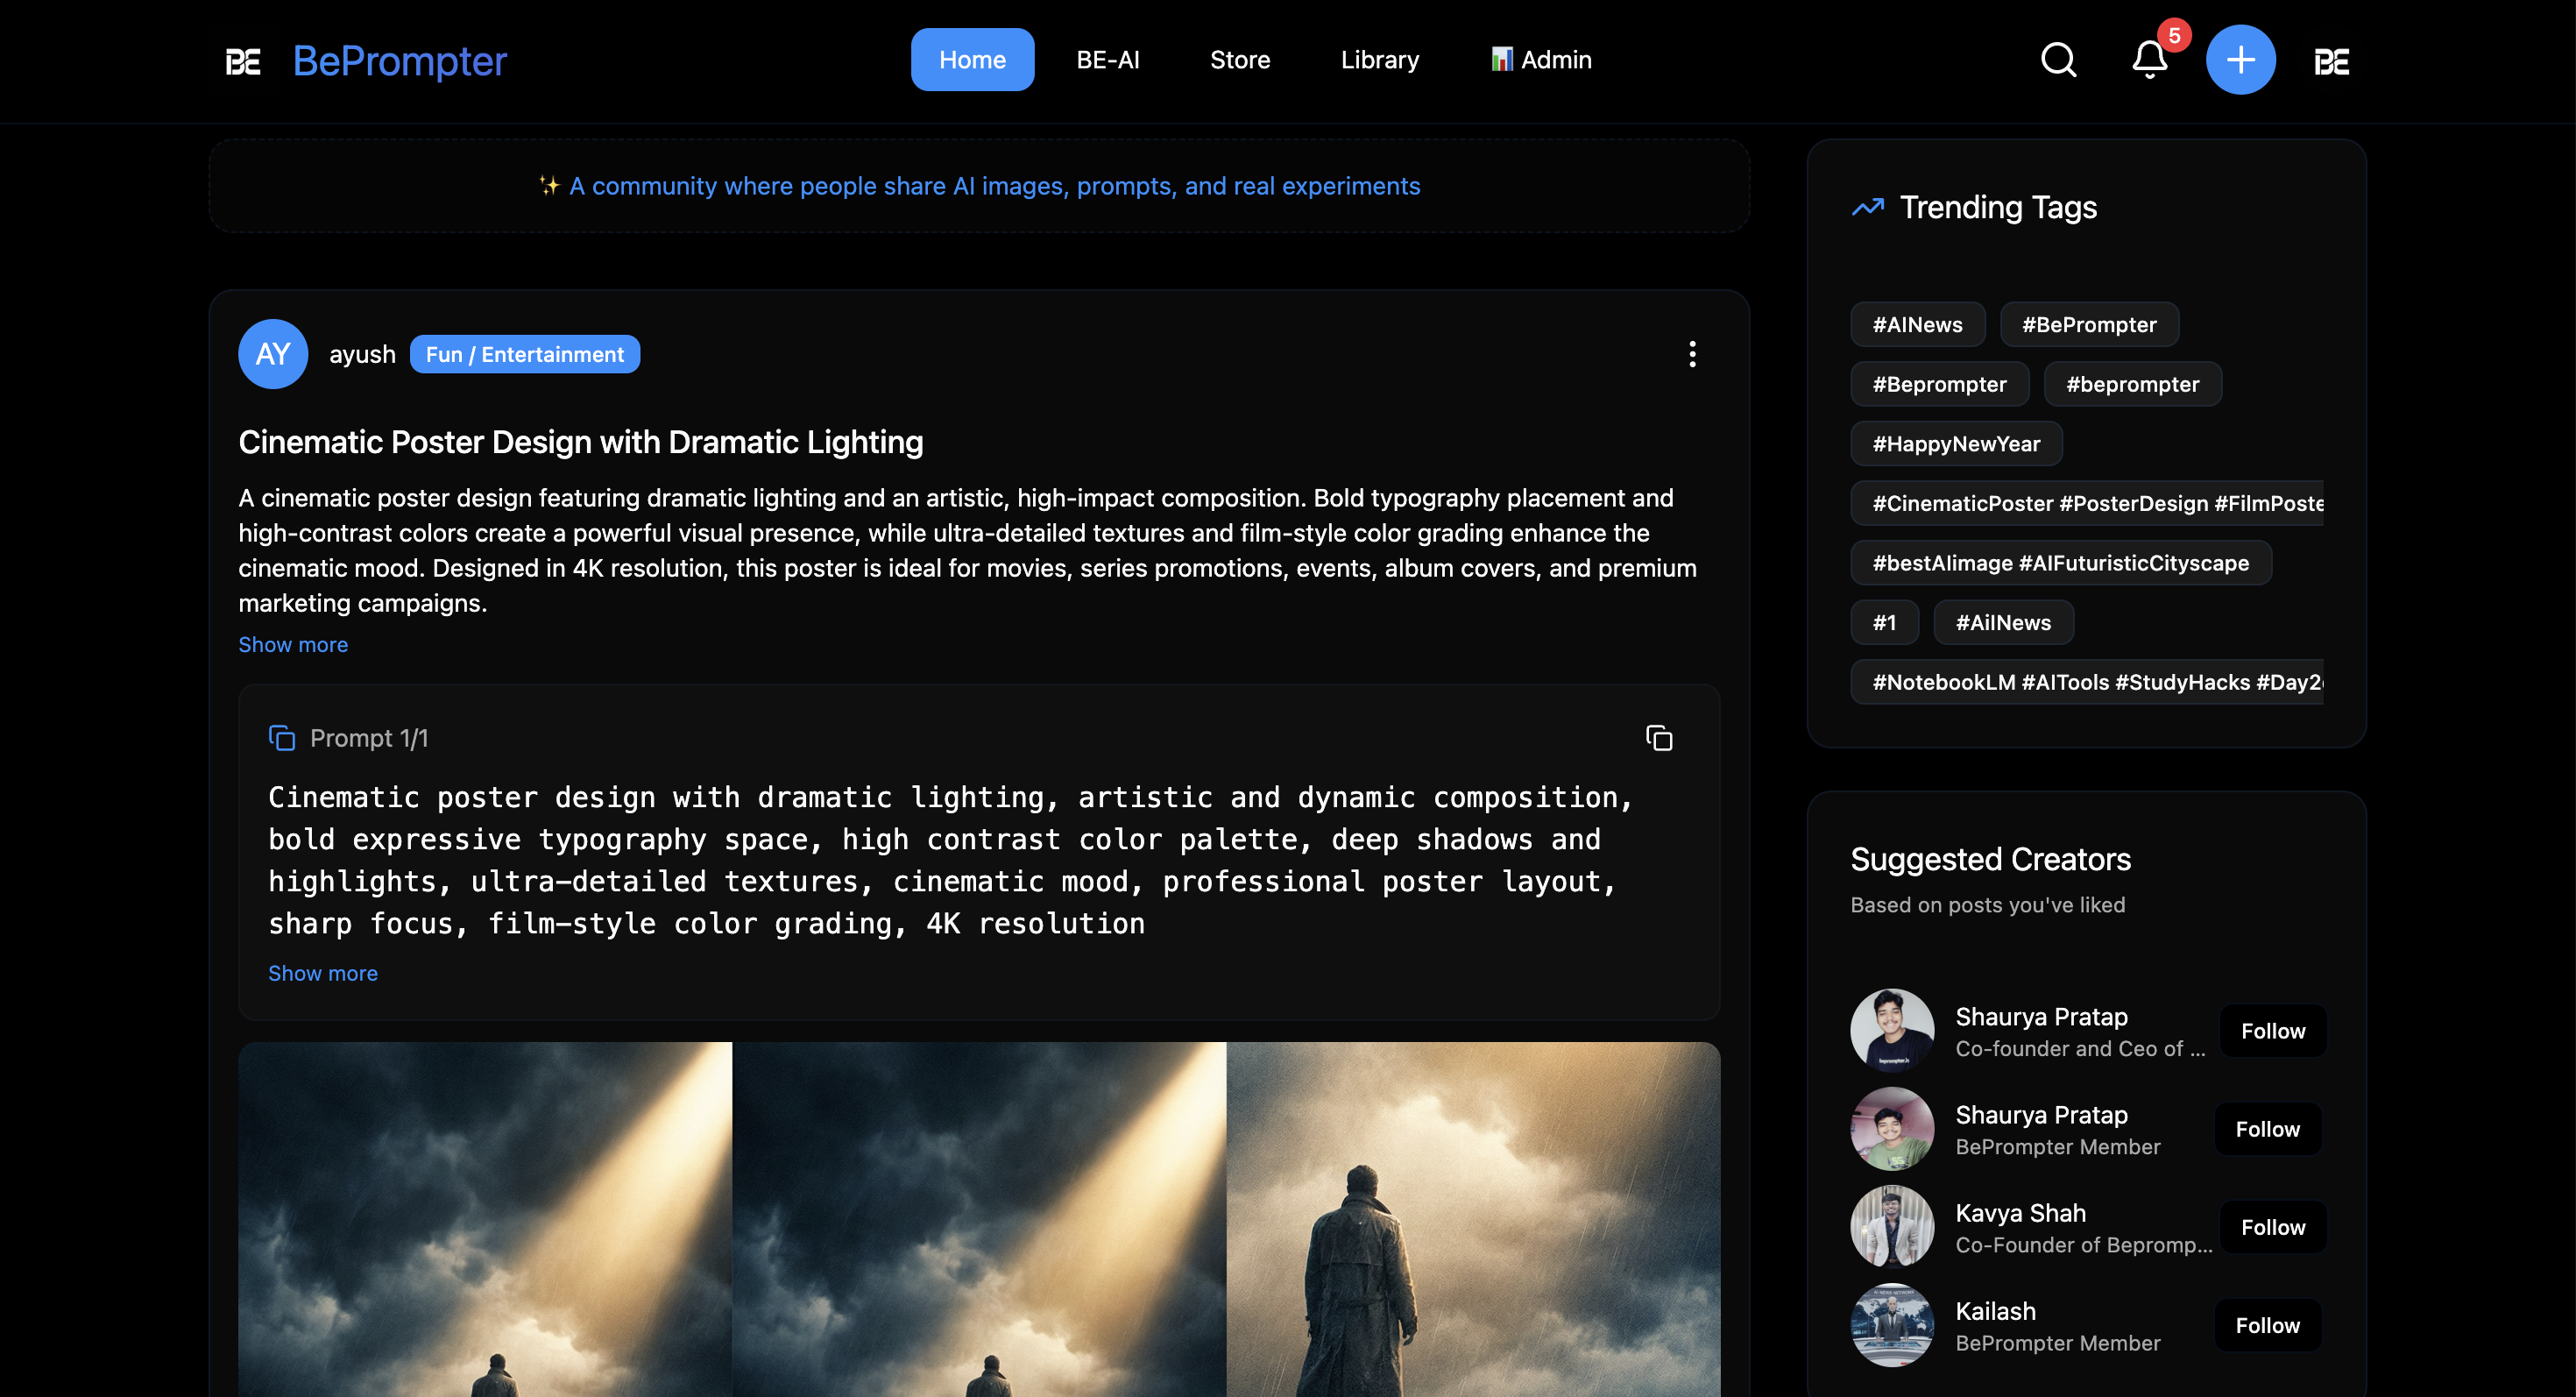2576x1397 pixels.
Task: Click the Fun / Entertainment category badge
Action: tap(524, 354)
